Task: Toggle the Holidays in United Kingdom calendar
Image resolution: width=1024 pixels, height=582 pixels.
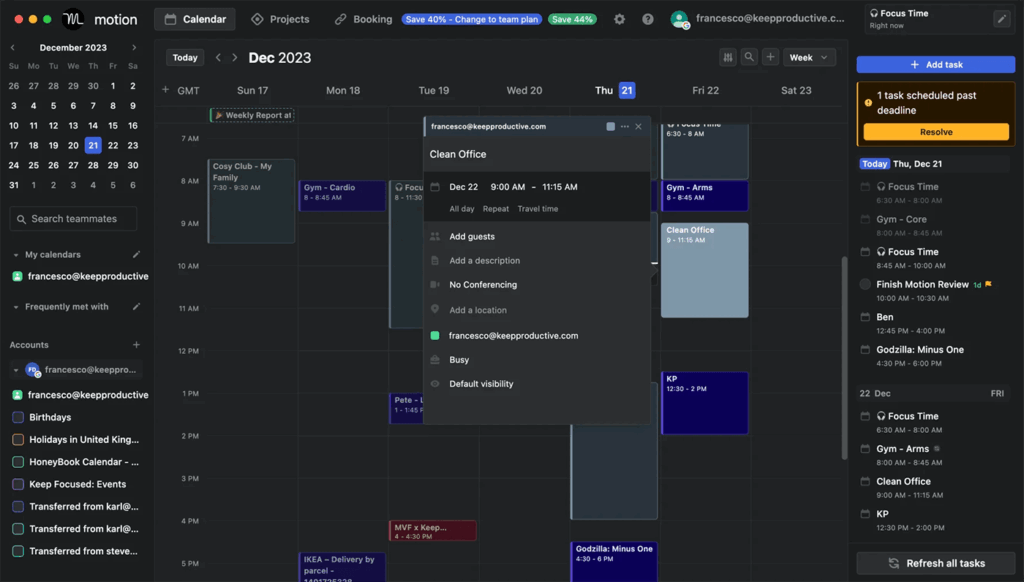Action: pos(18,440)
